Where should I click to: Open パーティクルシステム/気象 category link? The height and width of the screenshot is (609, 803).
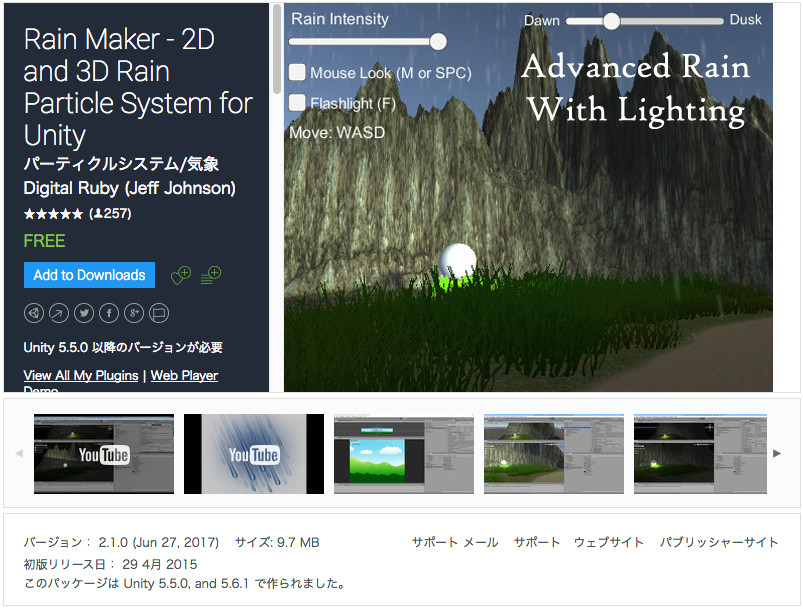click(x=121, y=164)
